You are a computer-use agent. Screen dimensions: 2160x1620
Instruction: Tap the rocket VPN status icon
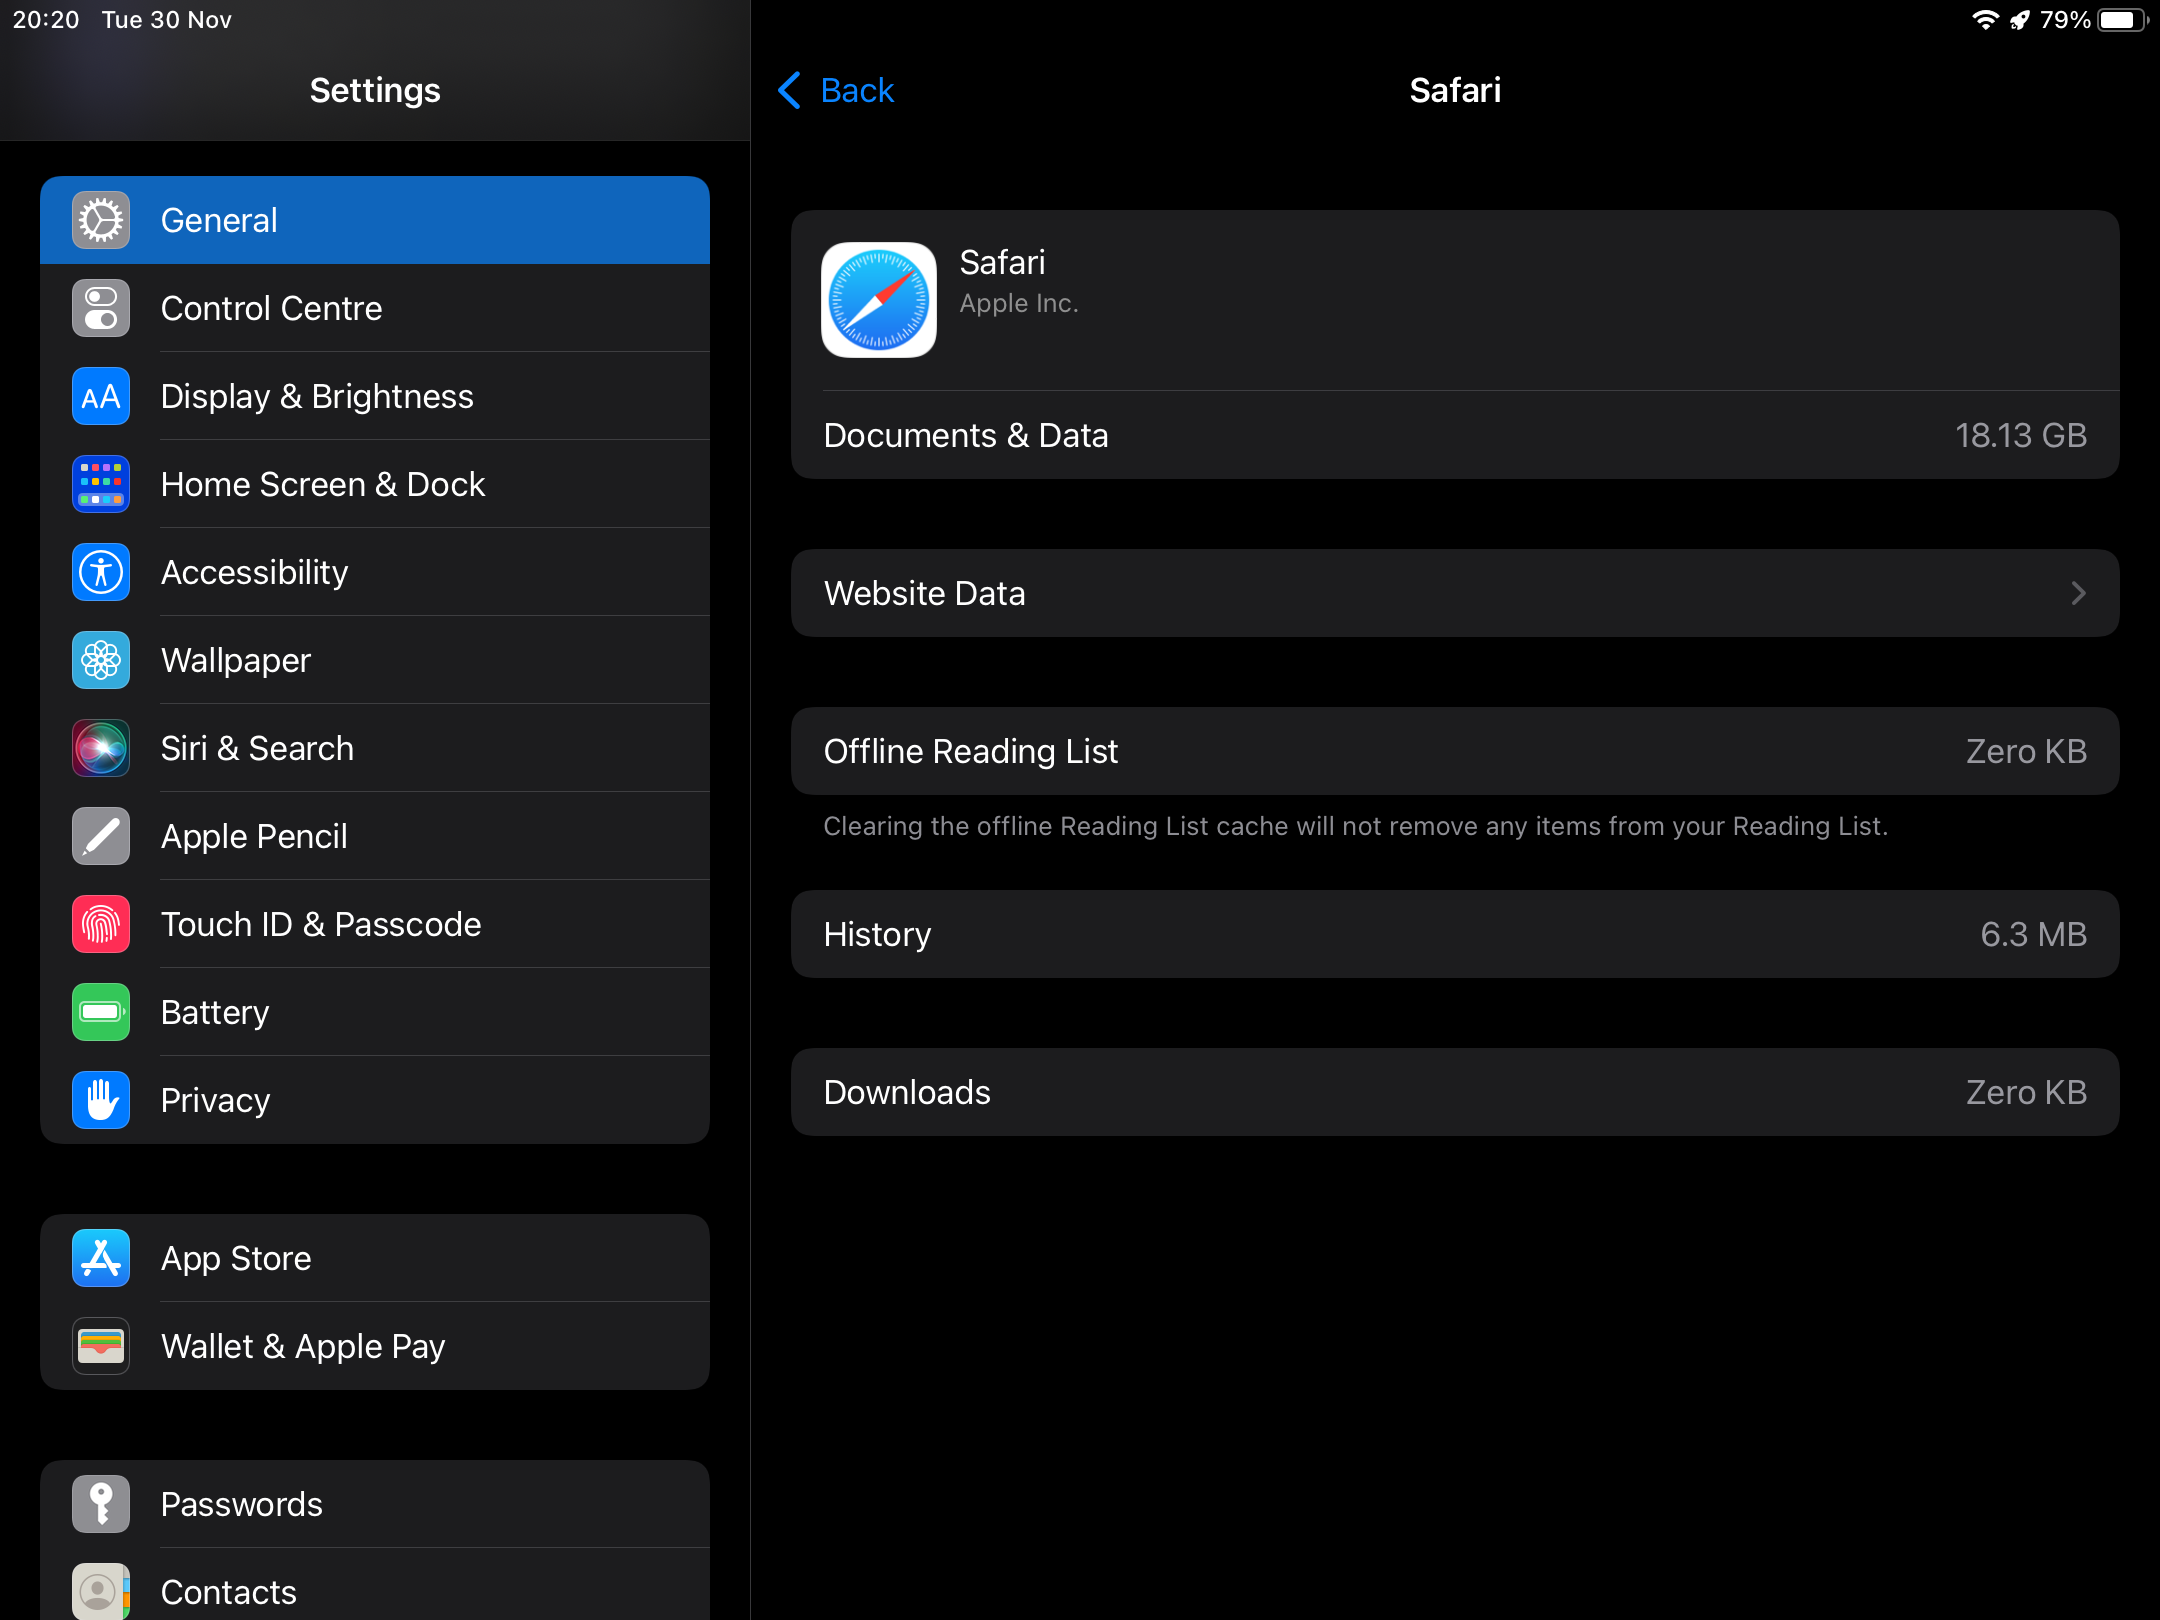pos(2021,20)
